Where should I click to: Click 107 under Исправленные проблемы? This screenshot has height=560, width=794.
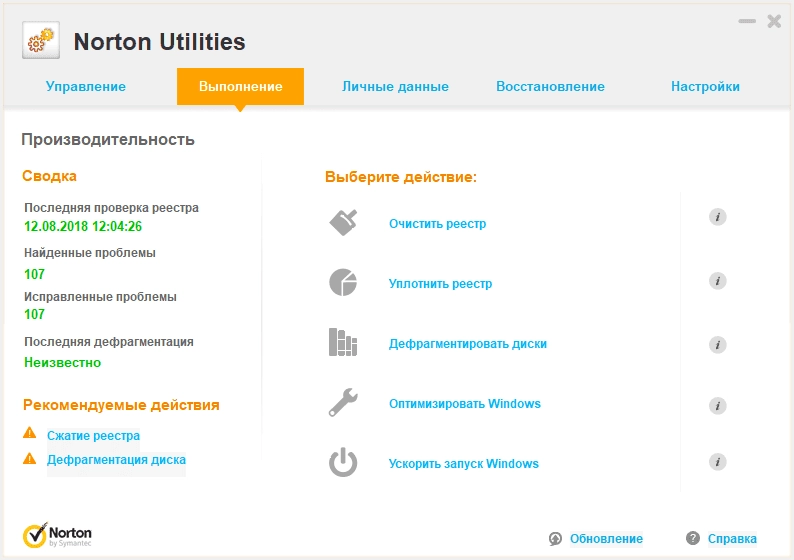(34, 314)
